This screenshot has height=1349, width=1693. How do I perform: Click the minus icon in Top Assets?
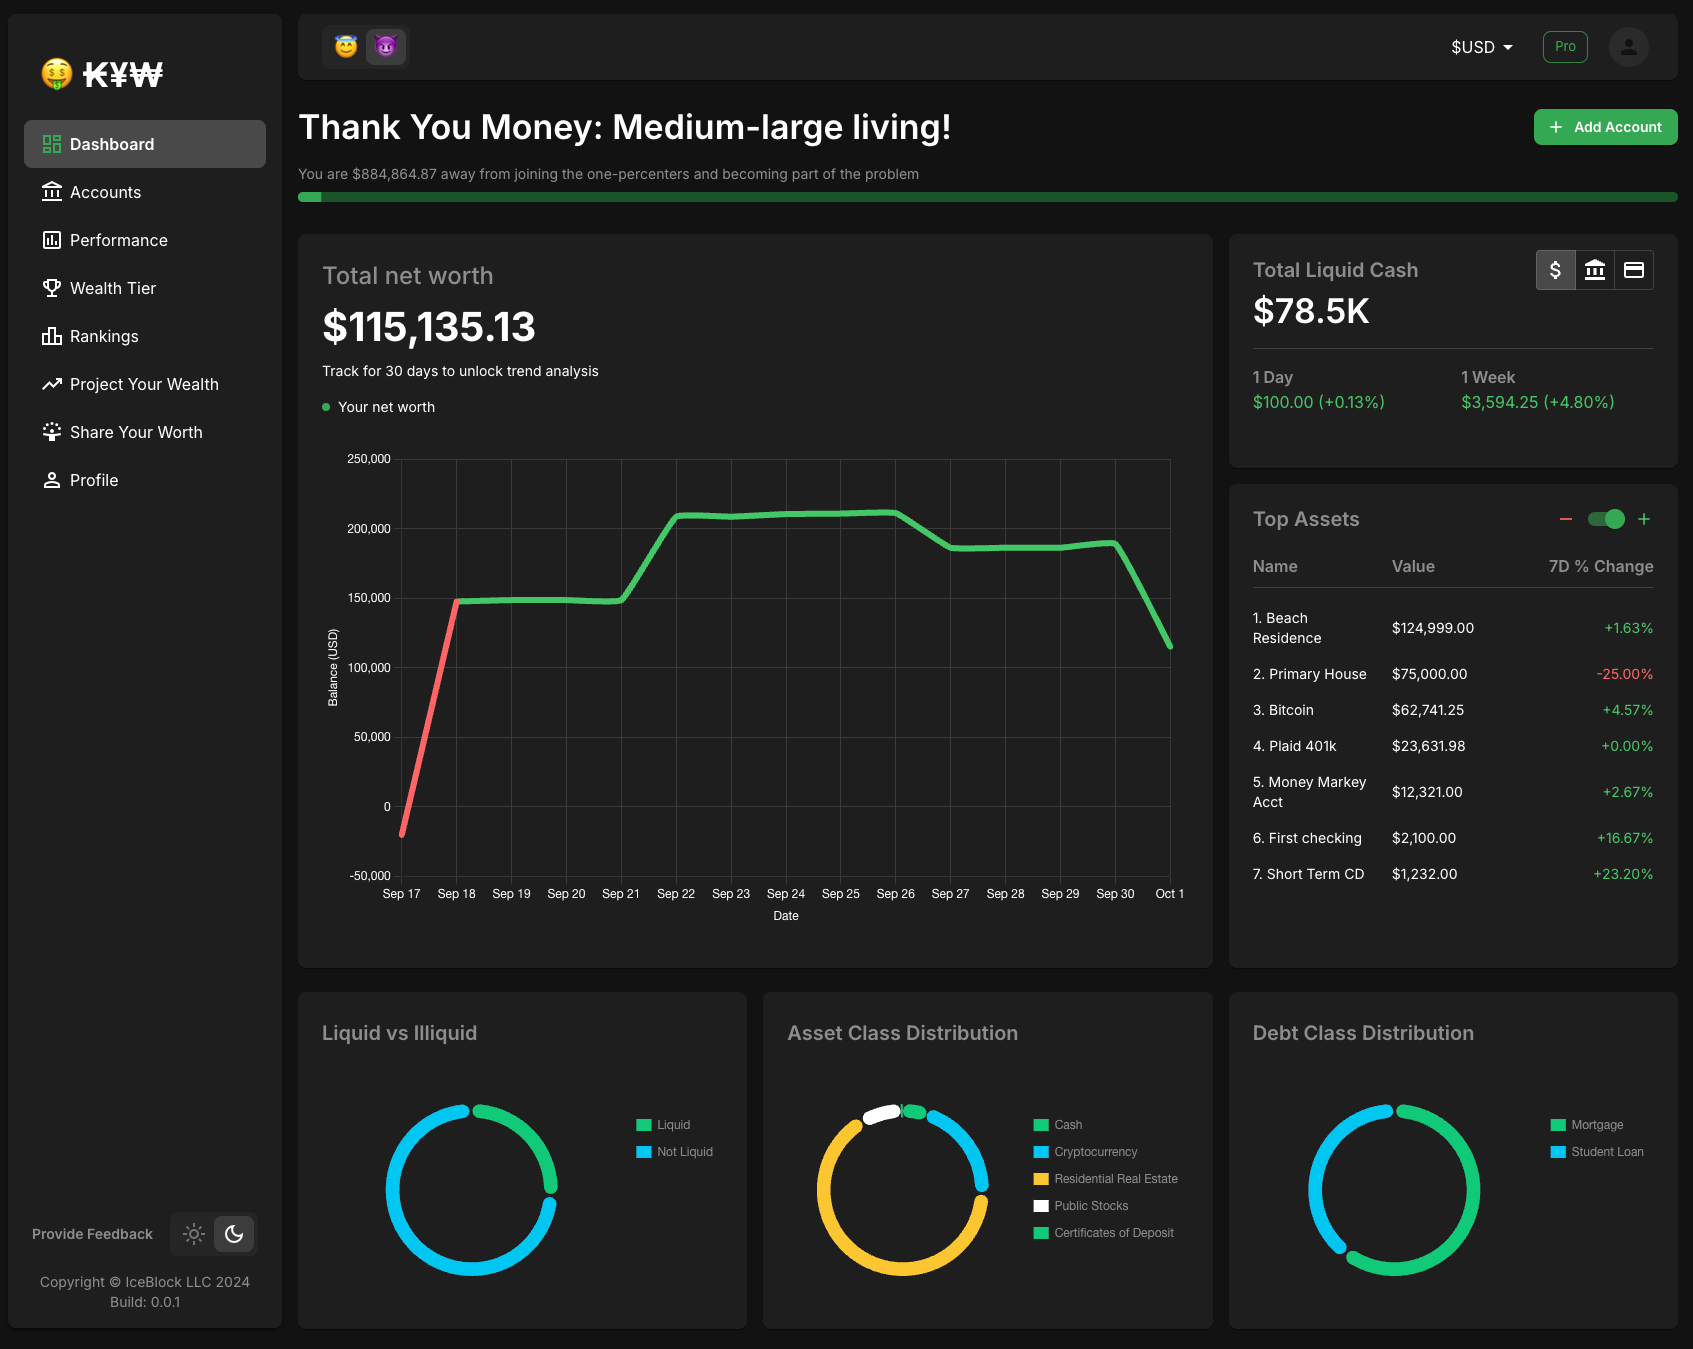(1566, 519)
